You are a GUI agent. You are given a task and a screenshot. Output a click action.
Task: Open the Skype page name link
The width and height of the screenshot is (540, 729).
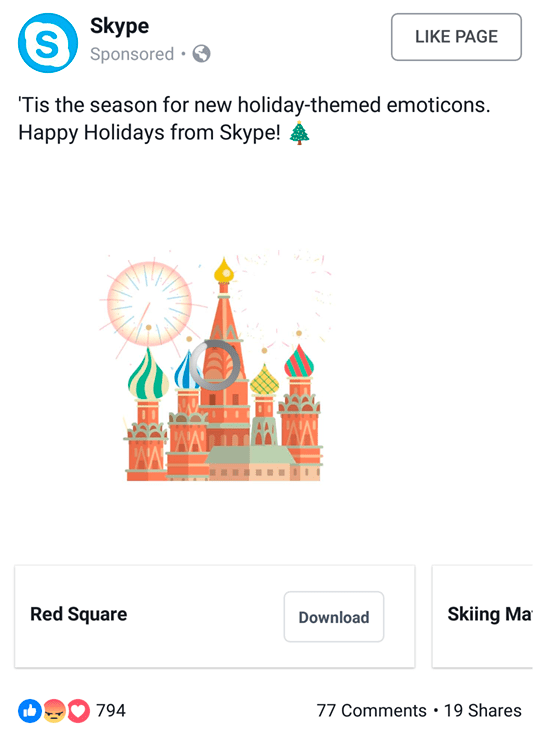(120, 26)
